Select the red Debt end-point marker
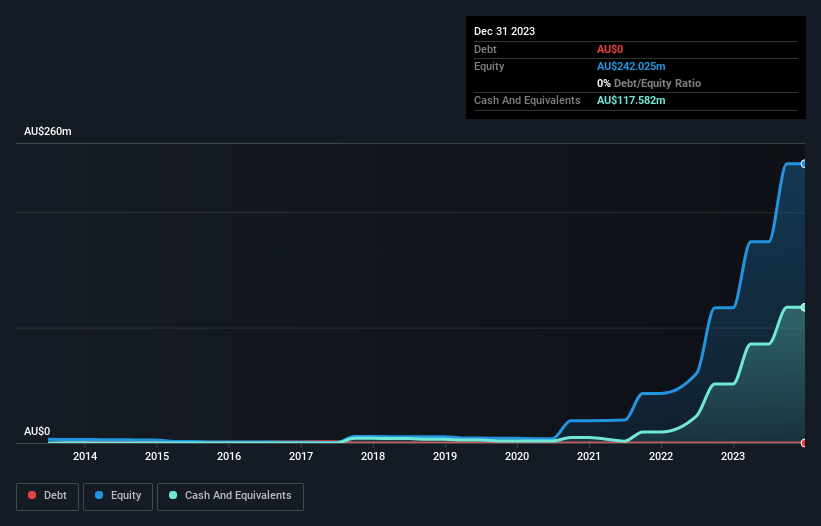 804,443
